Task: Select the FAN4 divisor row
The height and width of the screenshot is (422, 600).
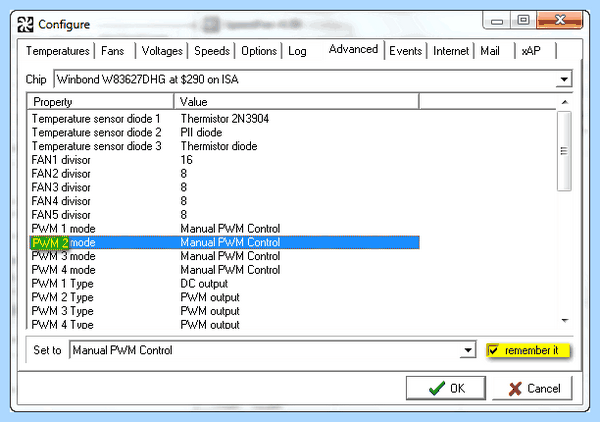Action: coord(224,201)
